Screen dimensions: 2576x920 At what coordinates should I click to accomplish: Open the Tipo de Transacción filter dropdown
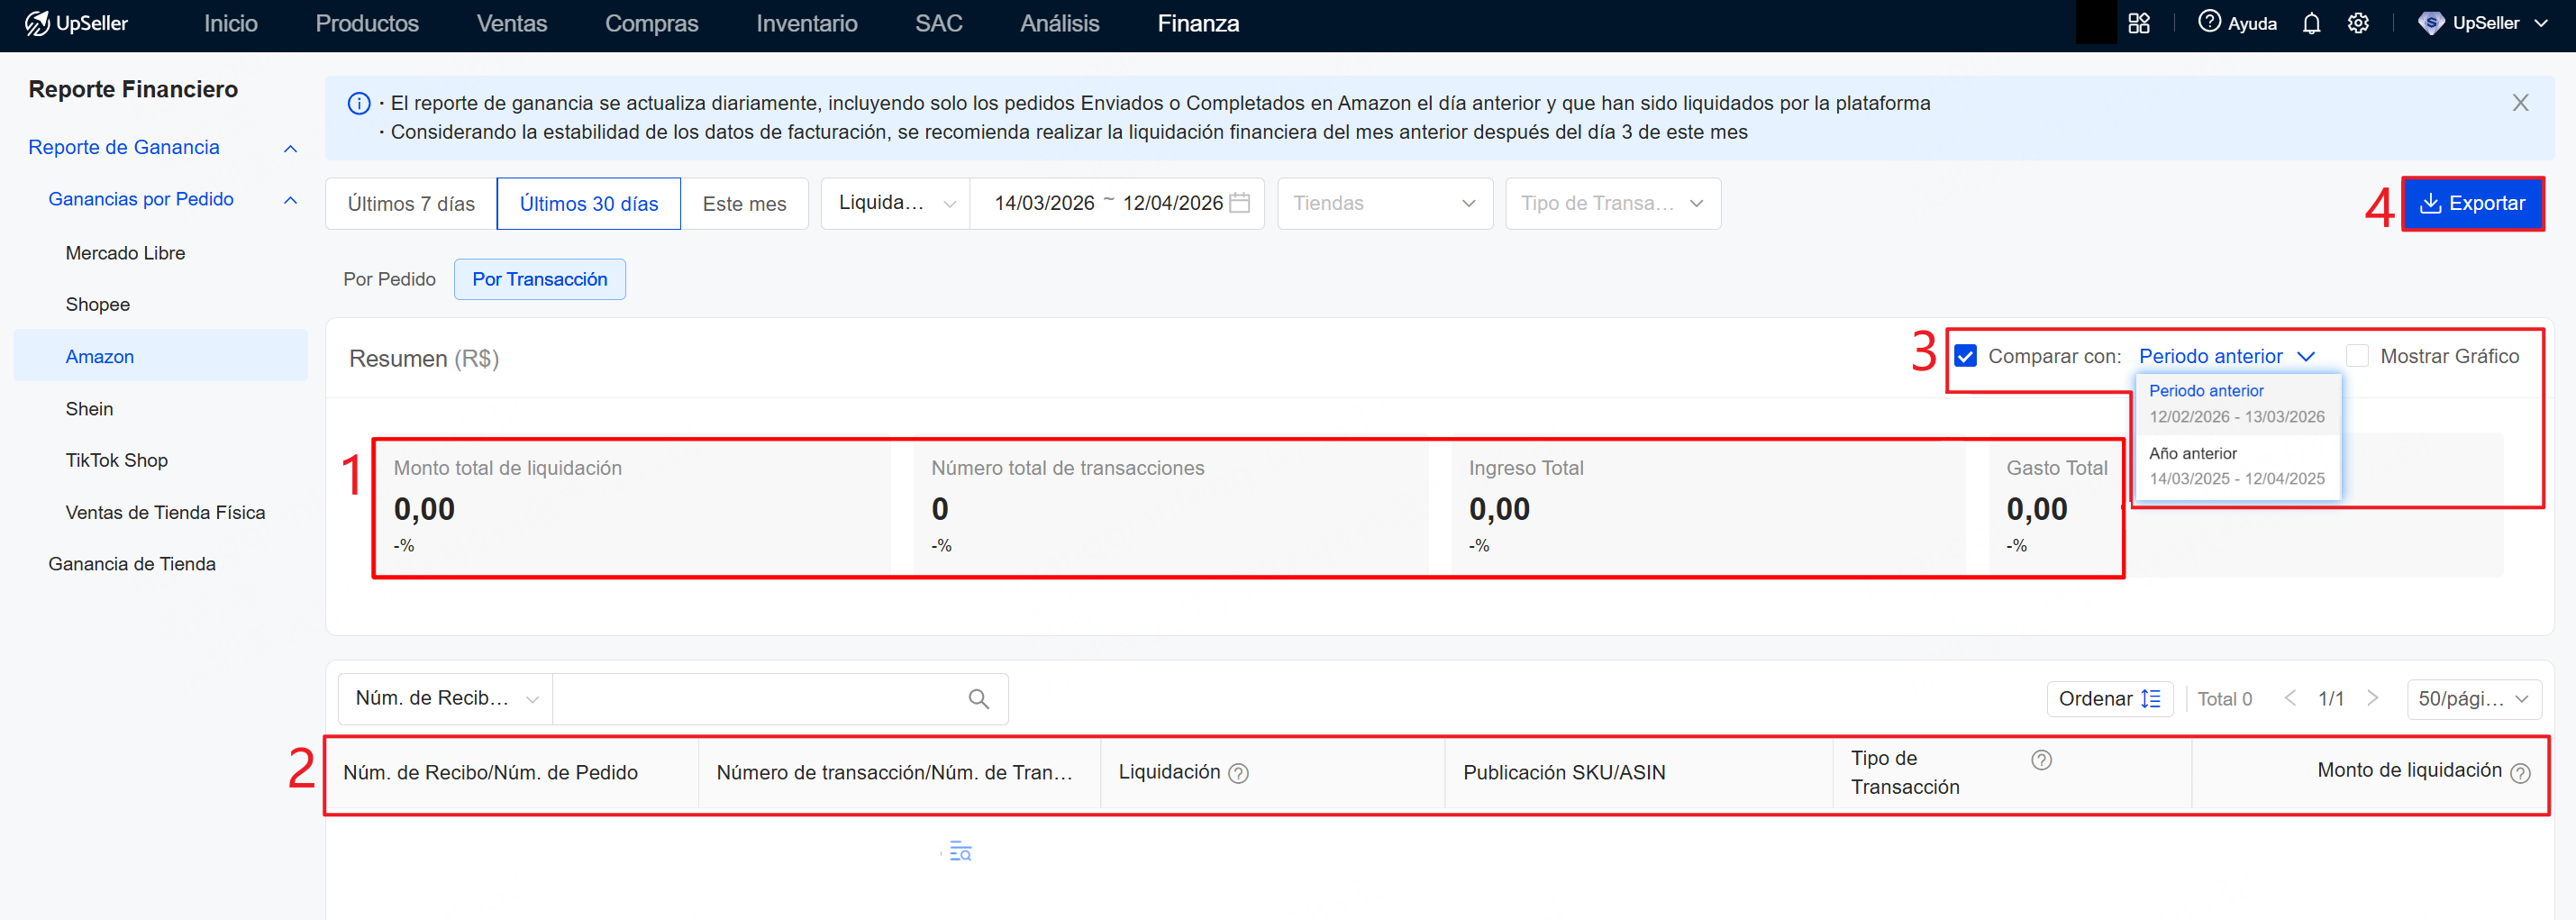tap(1612, 203)
